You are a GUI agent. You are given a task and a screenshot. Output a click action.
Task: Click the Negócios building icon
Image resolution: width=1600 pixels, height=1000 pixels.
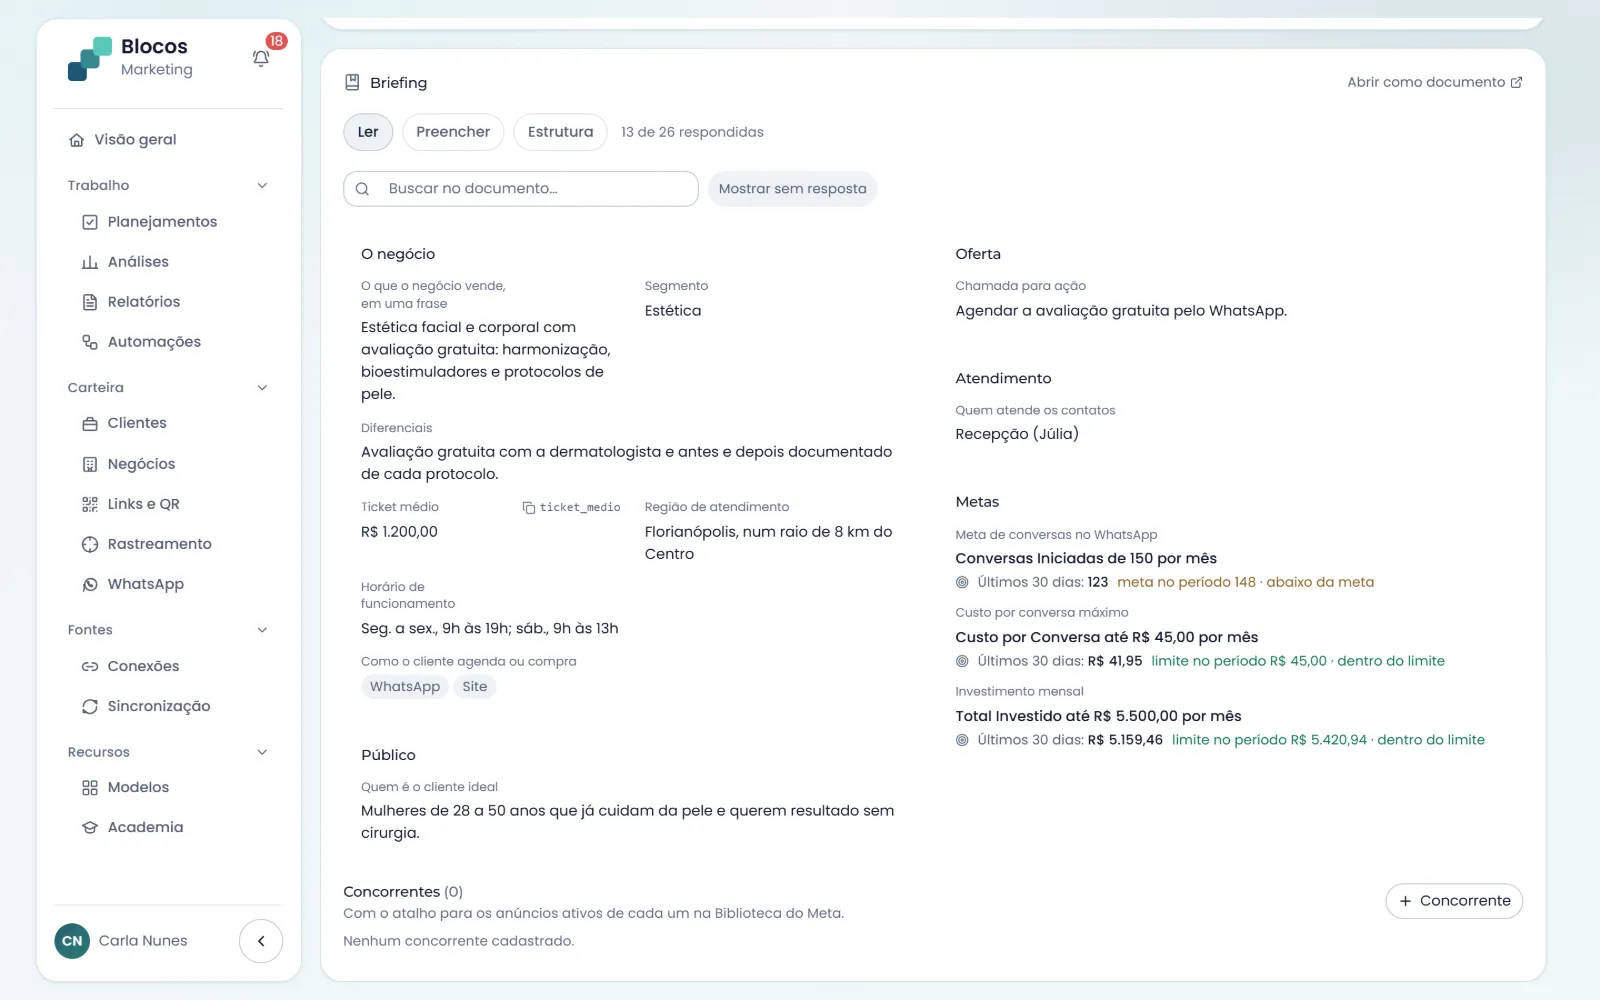pos(90,464)
